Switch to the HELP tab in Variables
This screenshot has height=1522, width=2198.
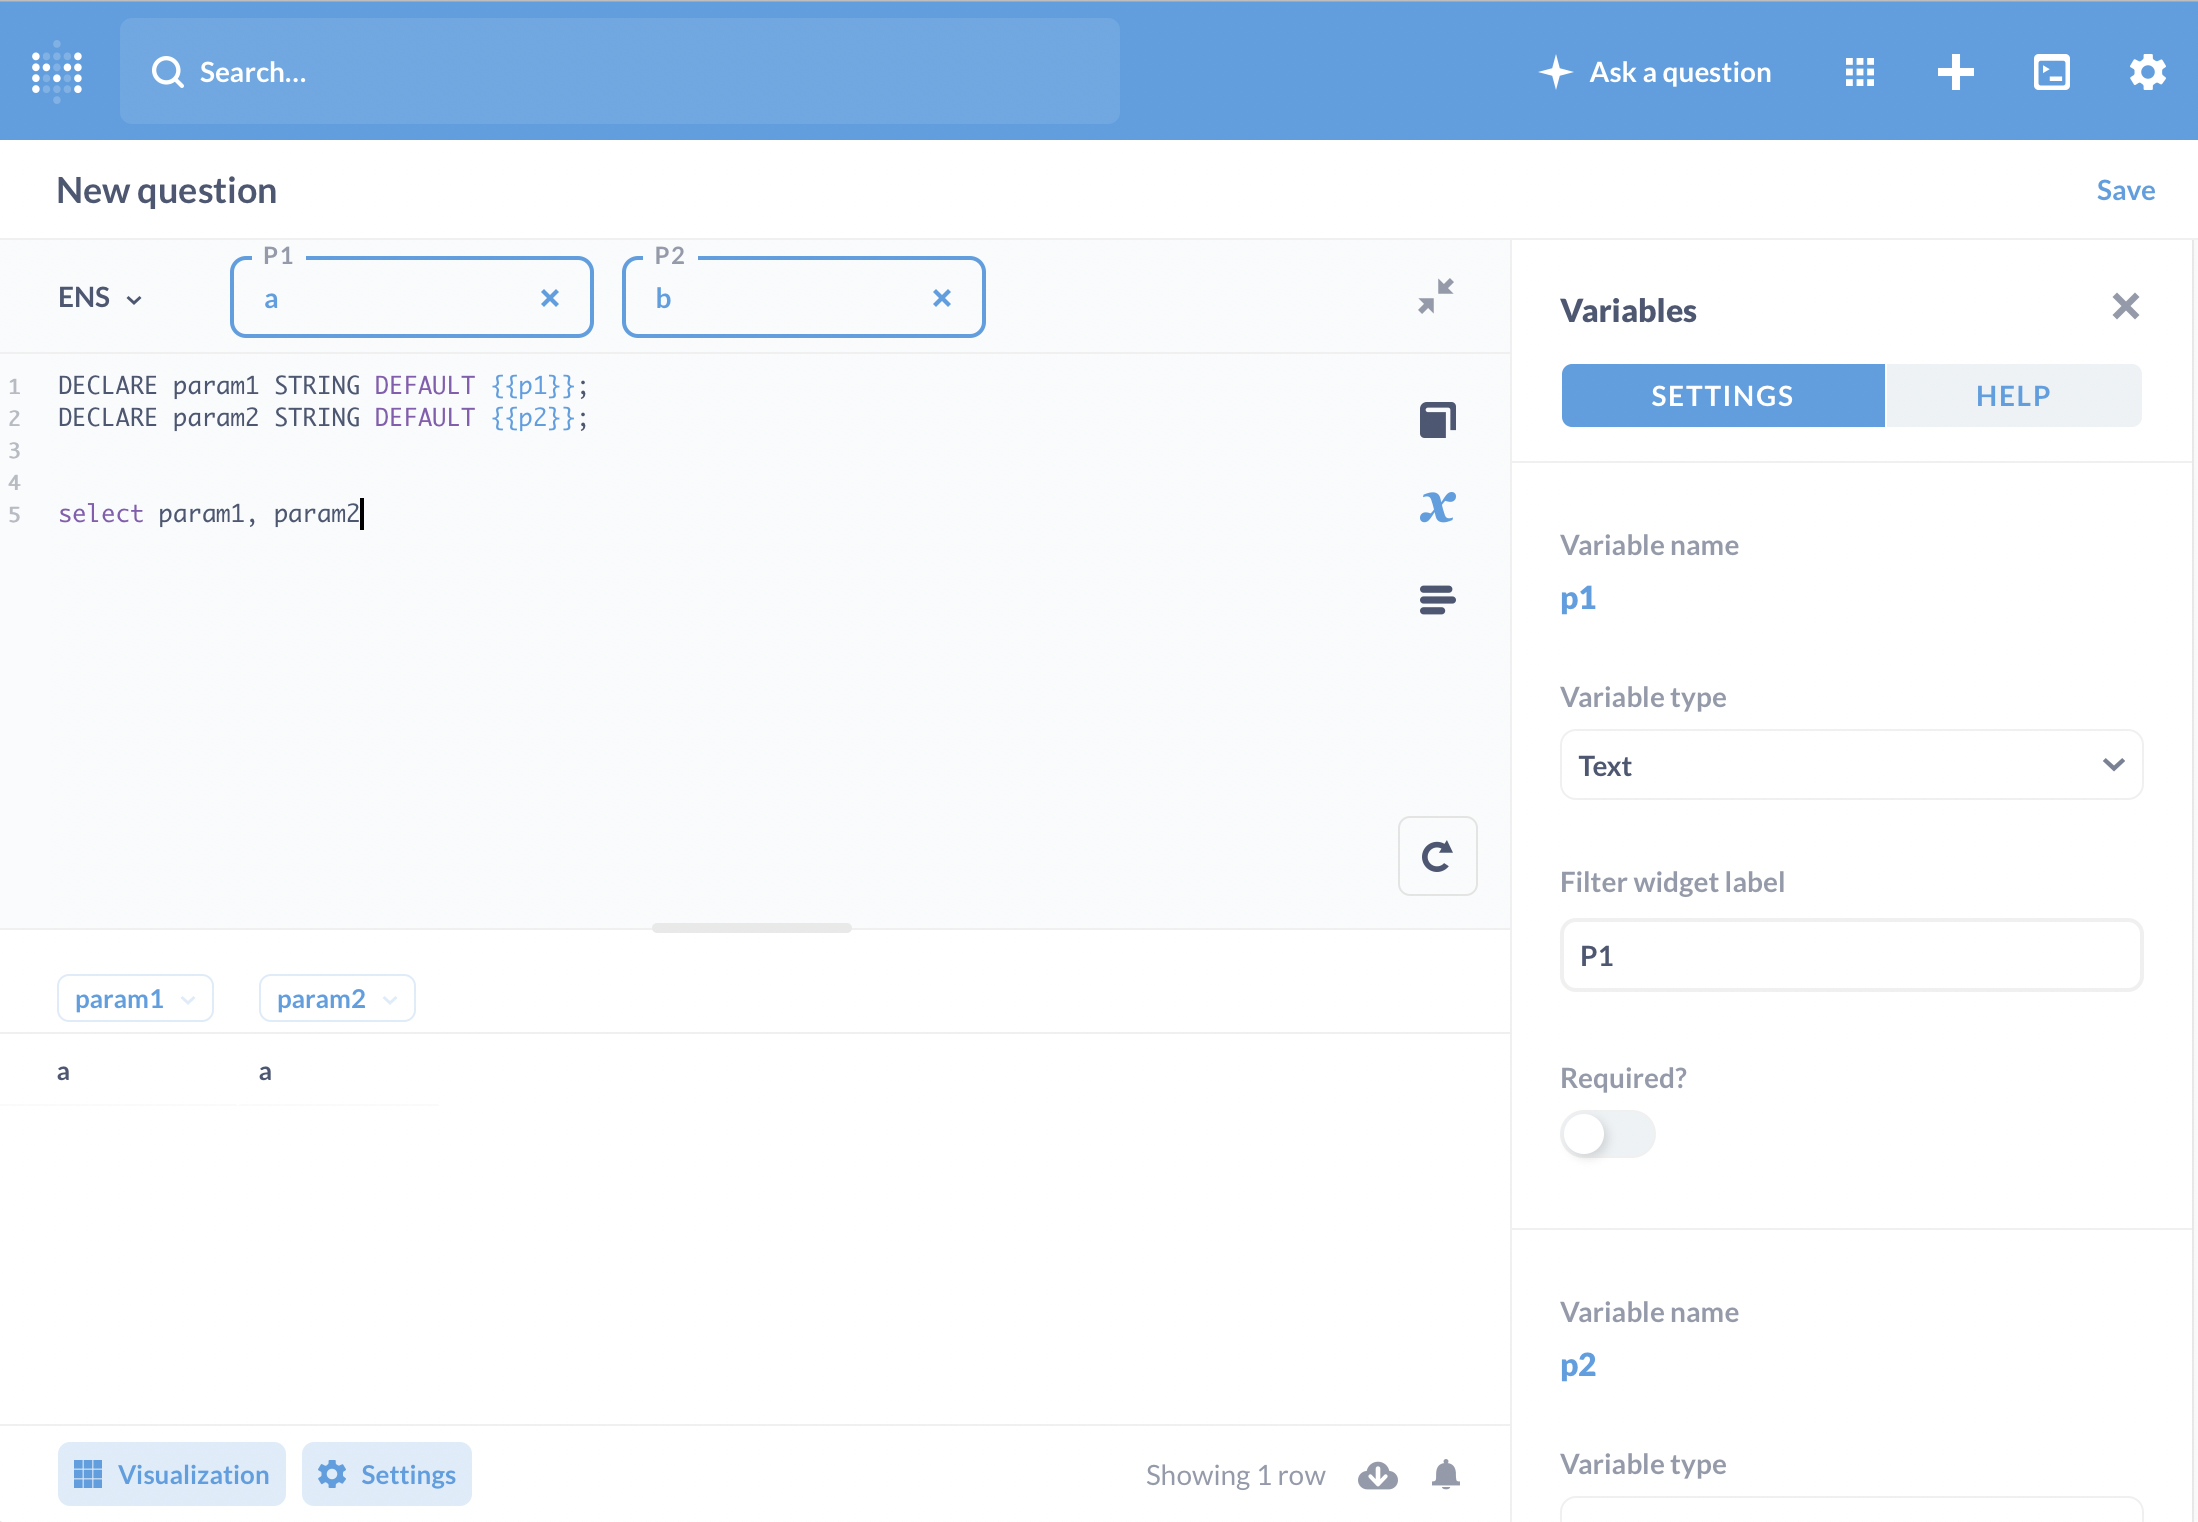(x=2012, y=395)
